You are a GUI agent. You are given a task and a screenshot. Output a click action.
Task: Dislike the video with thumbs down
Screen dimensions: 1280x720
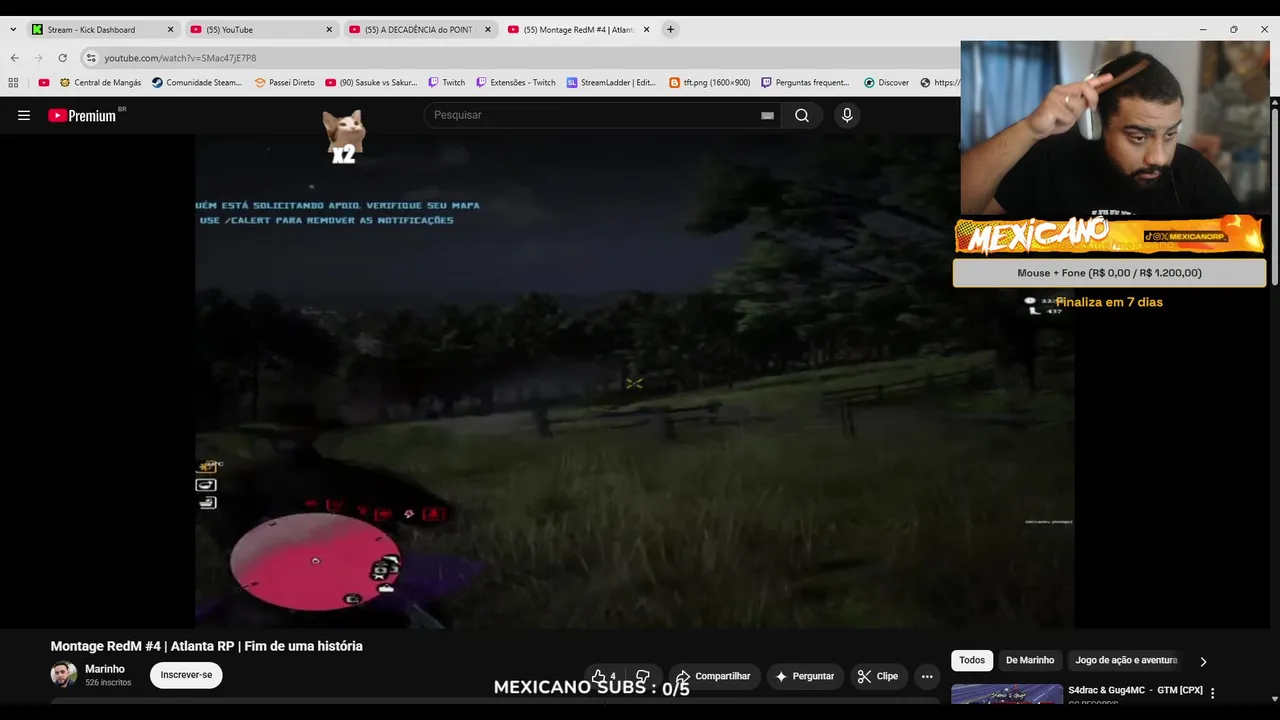click(643, 676)
